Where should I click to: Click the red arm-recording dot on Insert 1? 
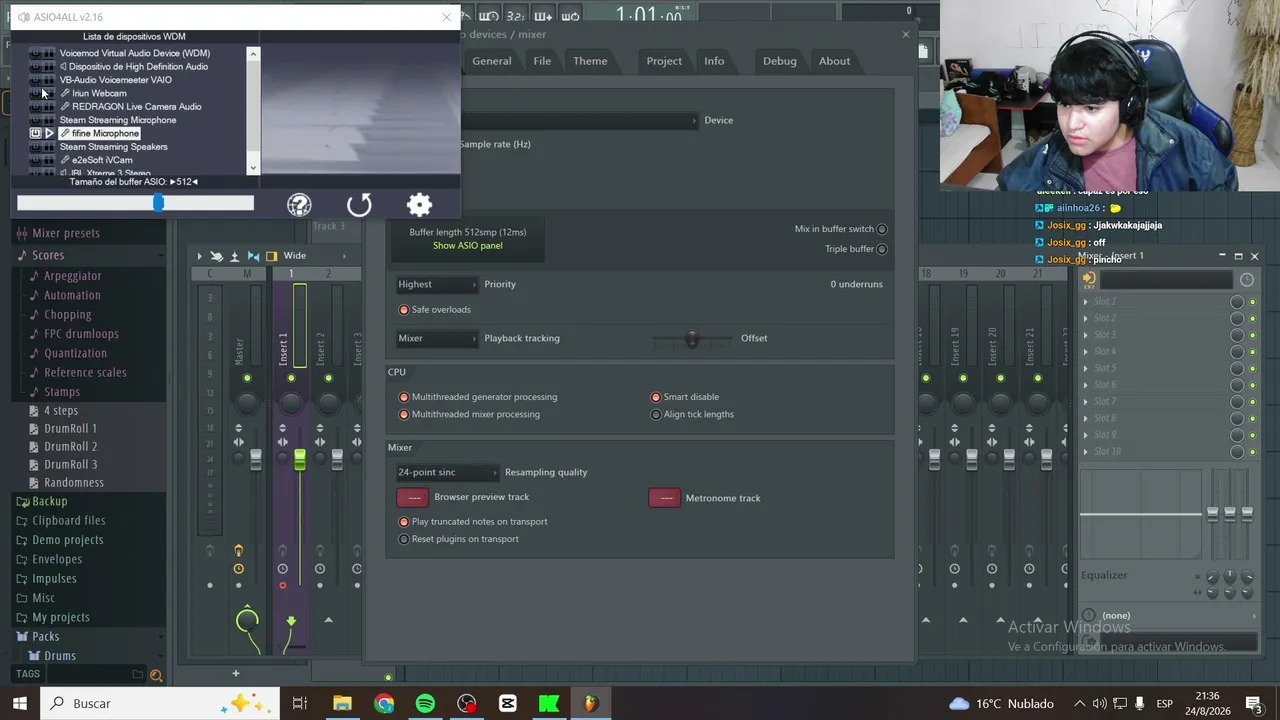[283, 586]
